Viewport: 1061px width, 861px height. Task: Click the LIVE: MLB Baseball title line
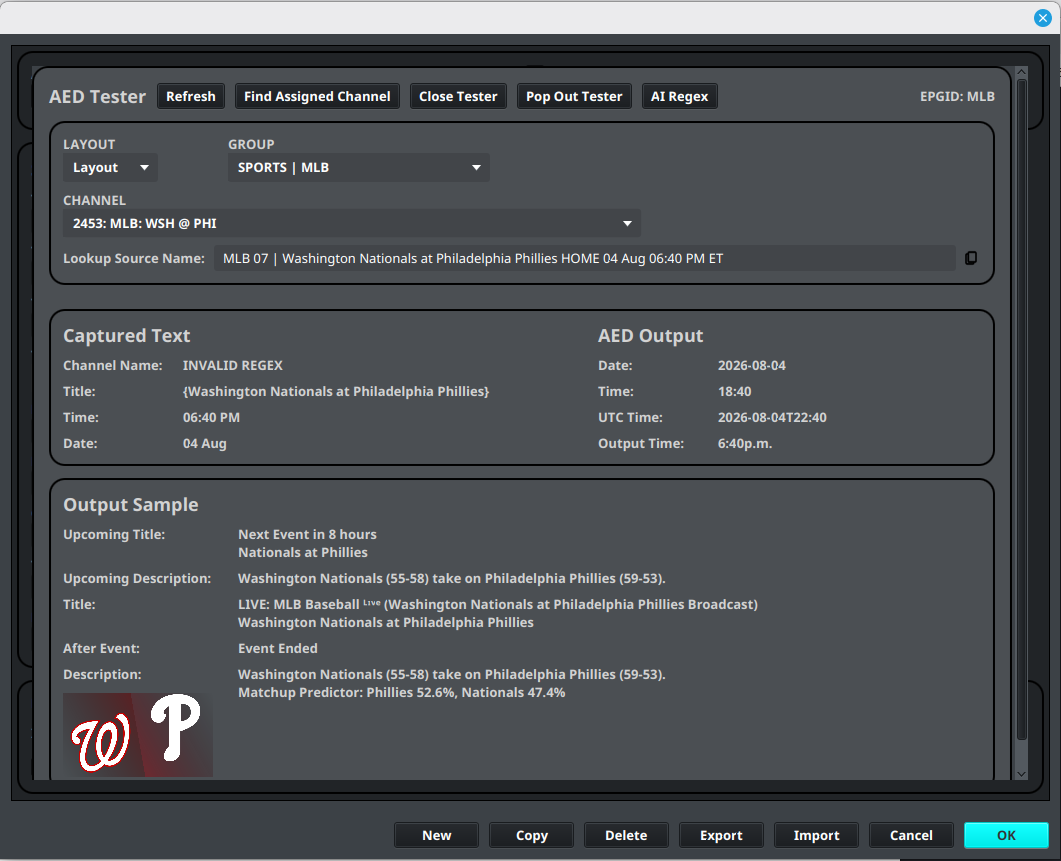point(498,604)
